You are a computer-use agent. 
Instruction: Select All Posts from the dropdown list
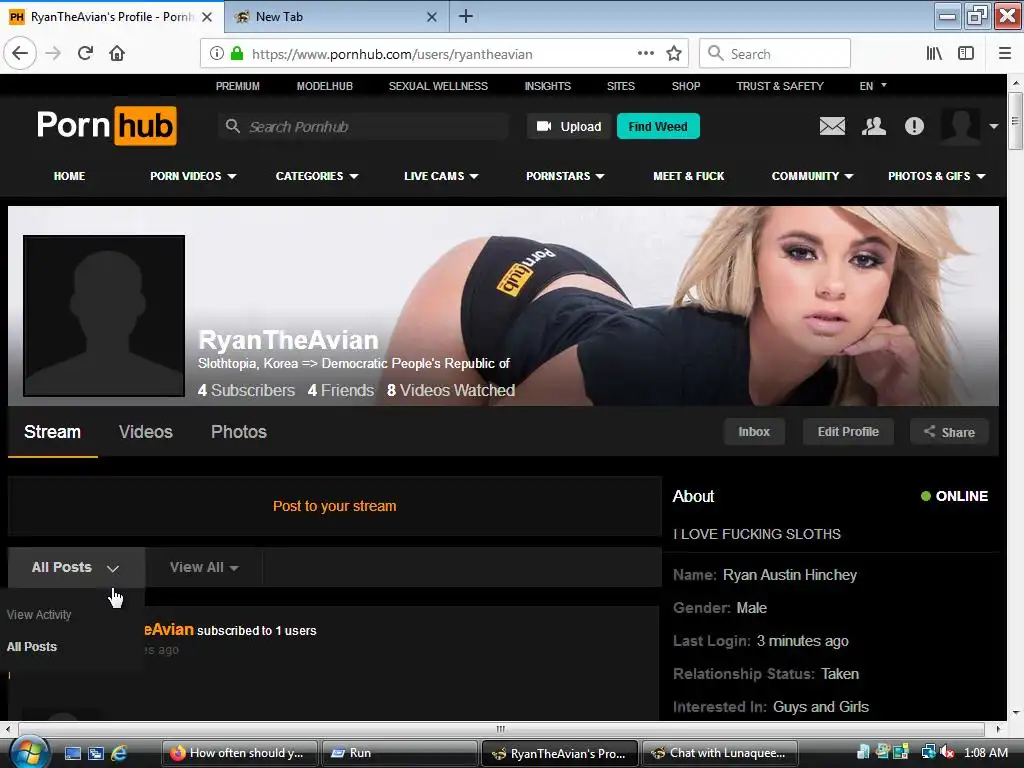click(31, 647)
